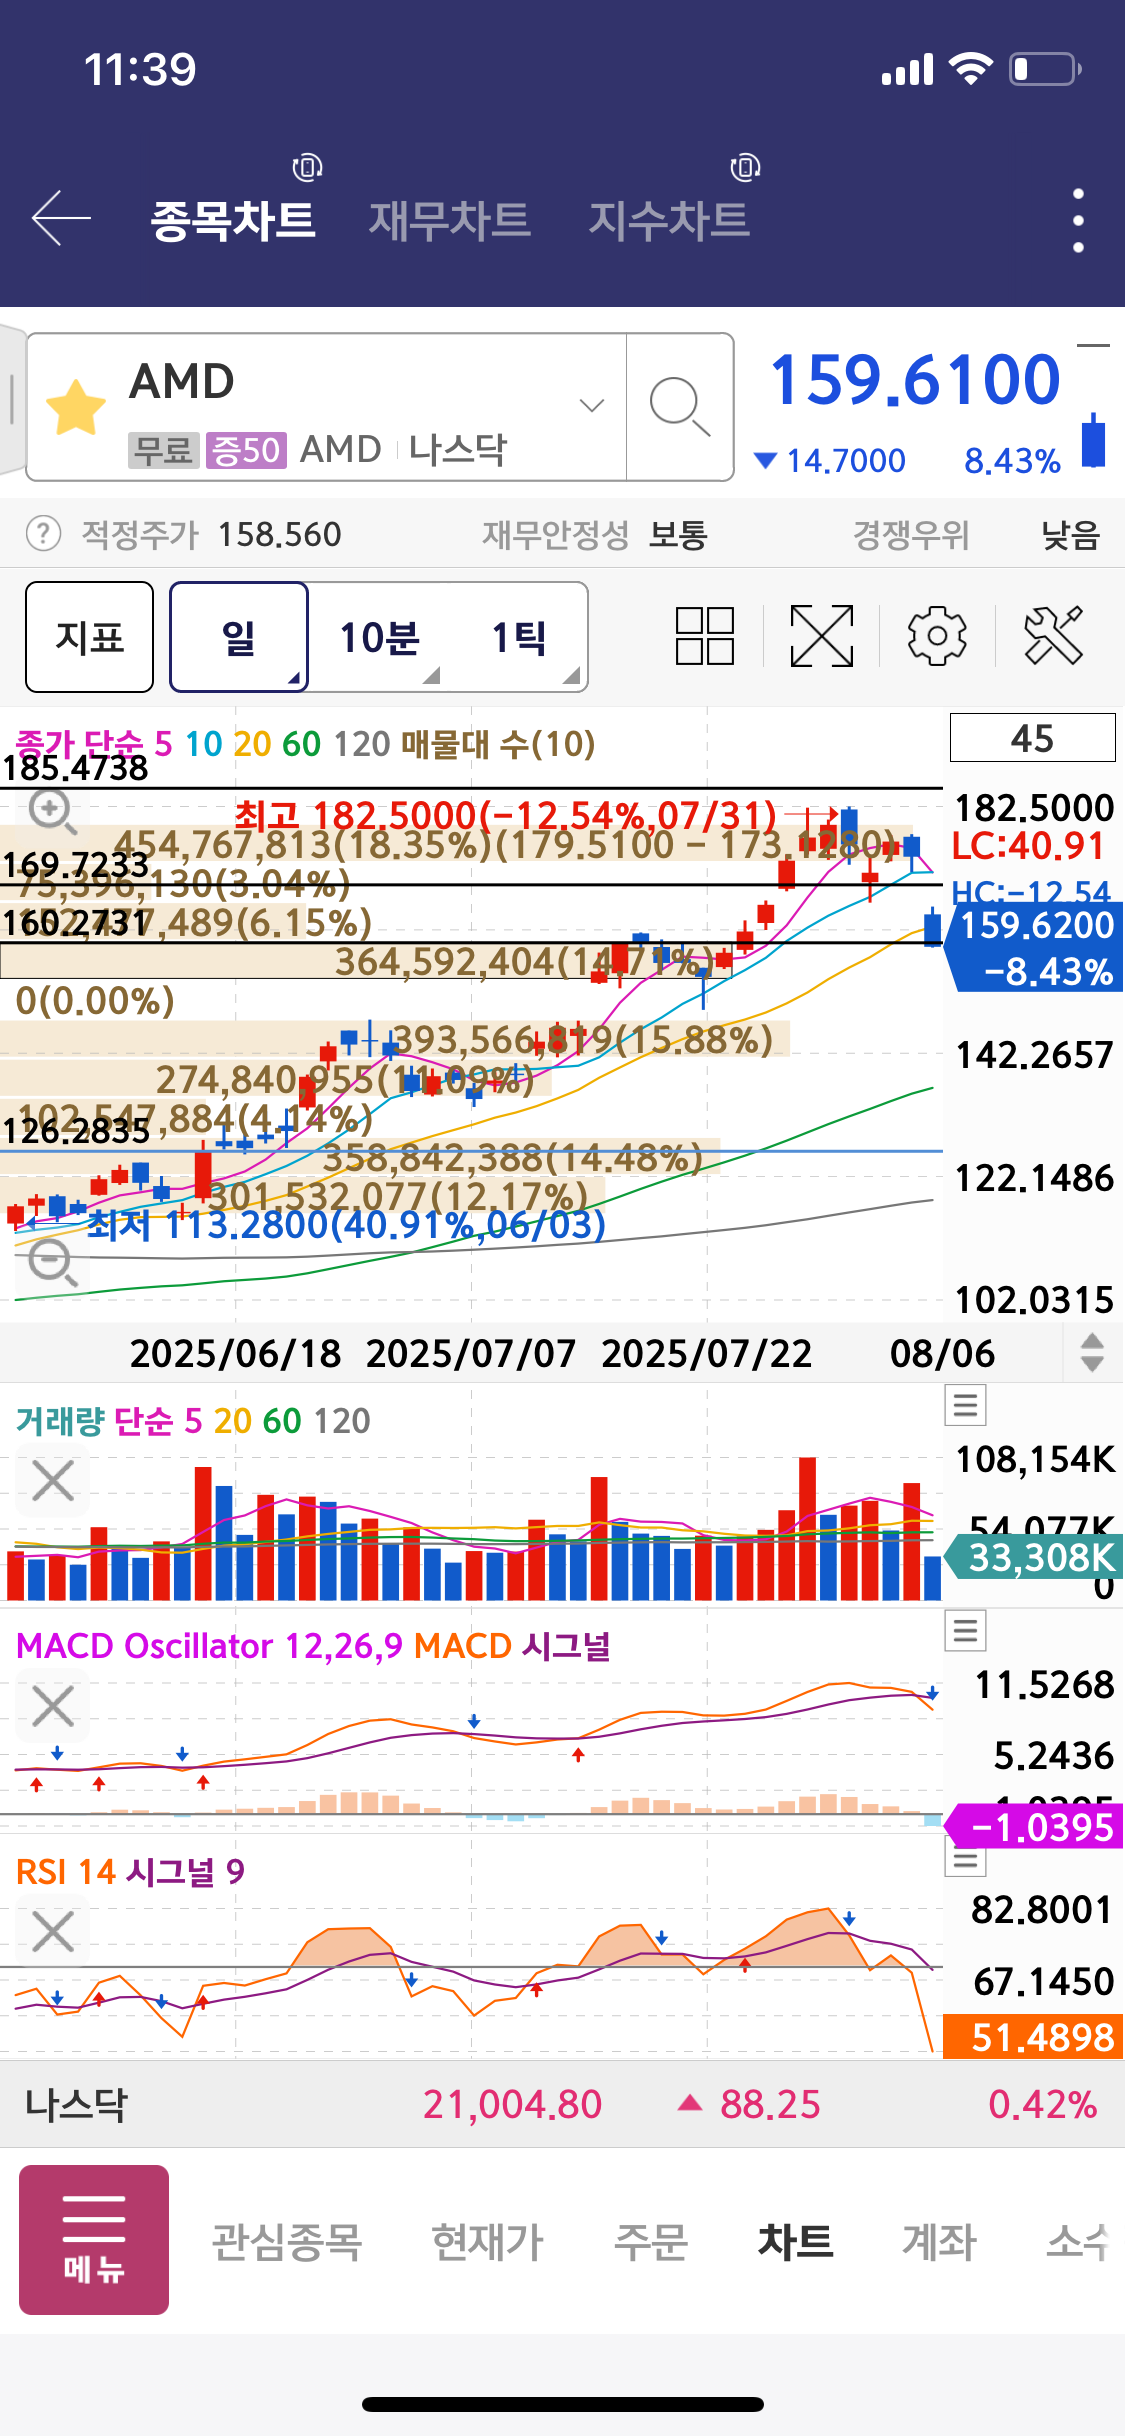Open the drawing tools wrench icon

1053,636
